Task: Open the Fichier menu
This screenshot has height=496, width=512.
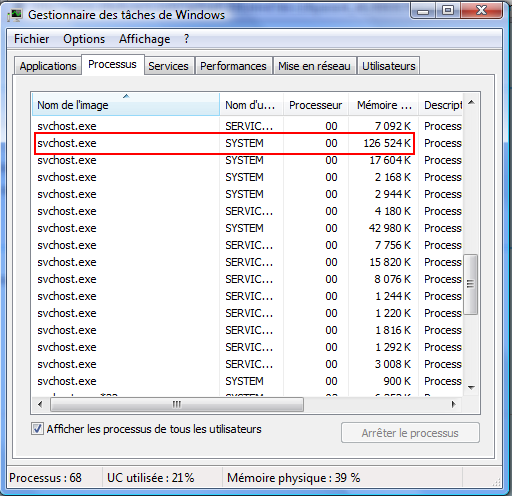Action: [x=31, y=39]
